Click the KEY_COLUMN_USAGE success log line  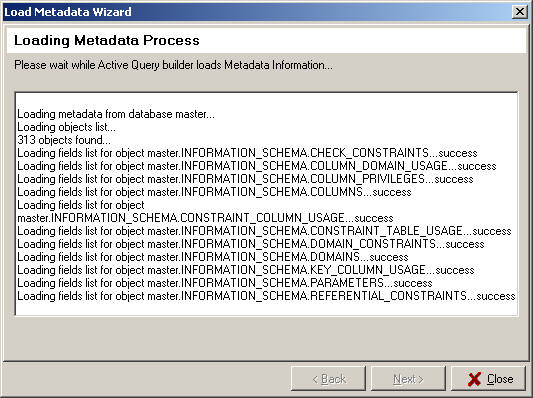246,270
